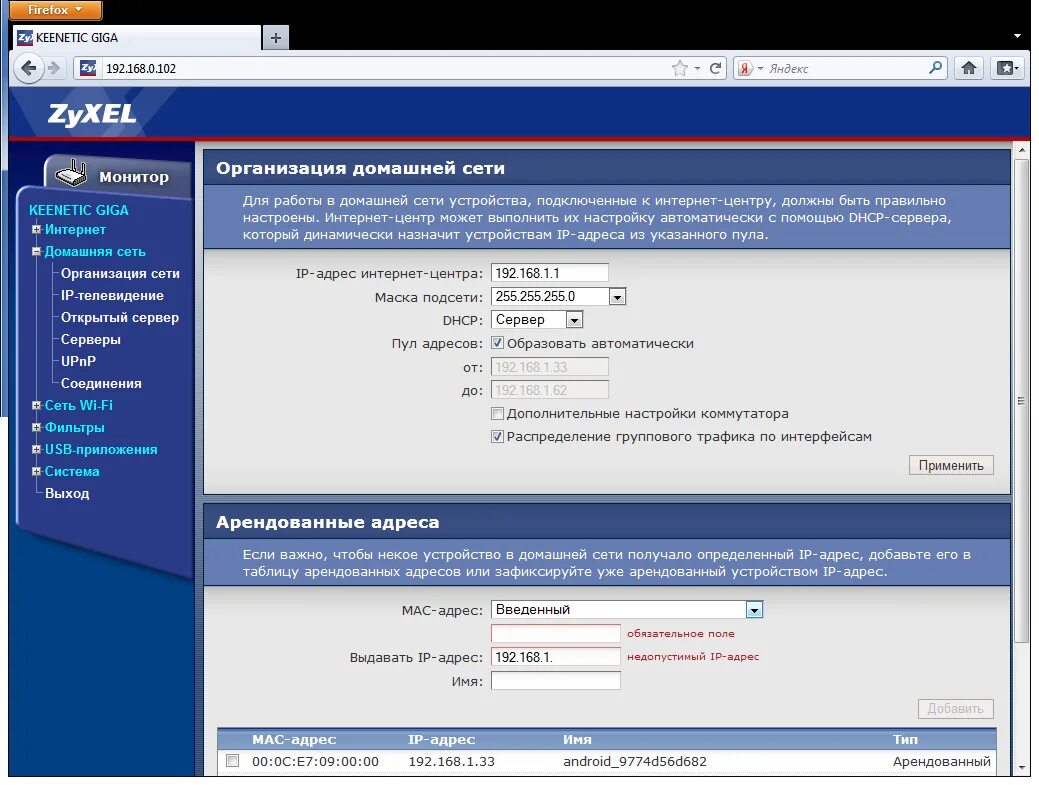Click the page vertical scrollbar thumb
The image size is (1039, 785).
click(1021, 401)
